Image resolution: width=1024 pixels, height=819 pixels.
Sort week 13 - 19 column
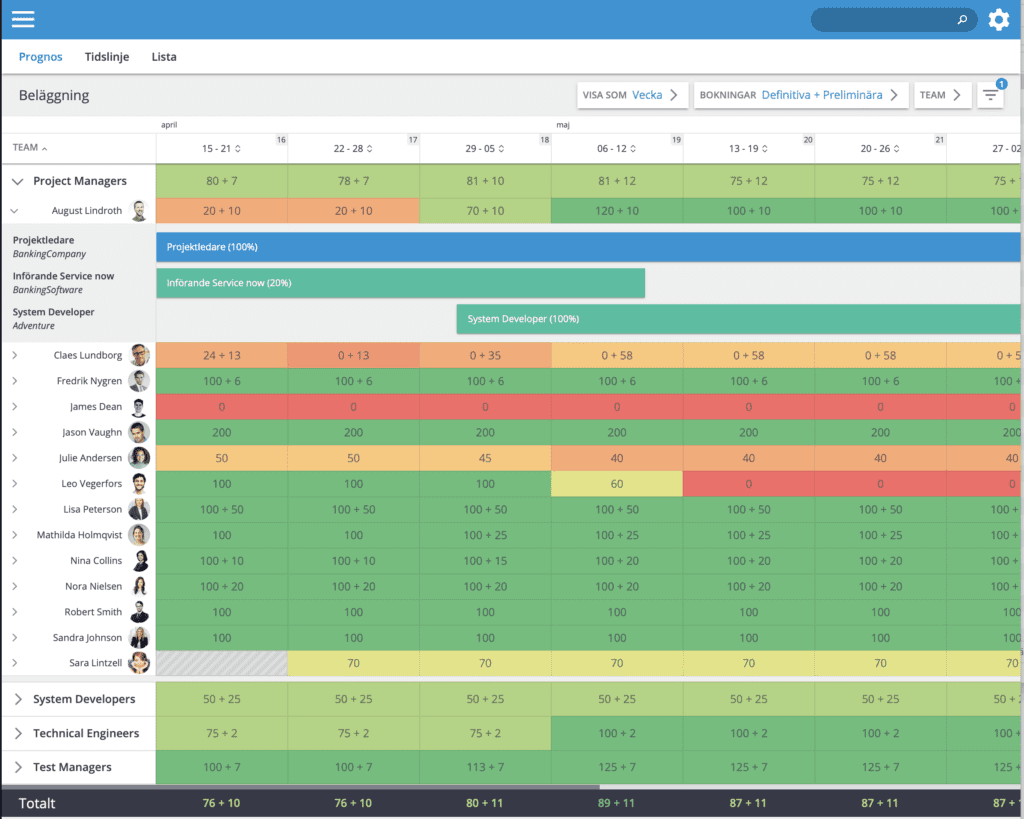765,149
